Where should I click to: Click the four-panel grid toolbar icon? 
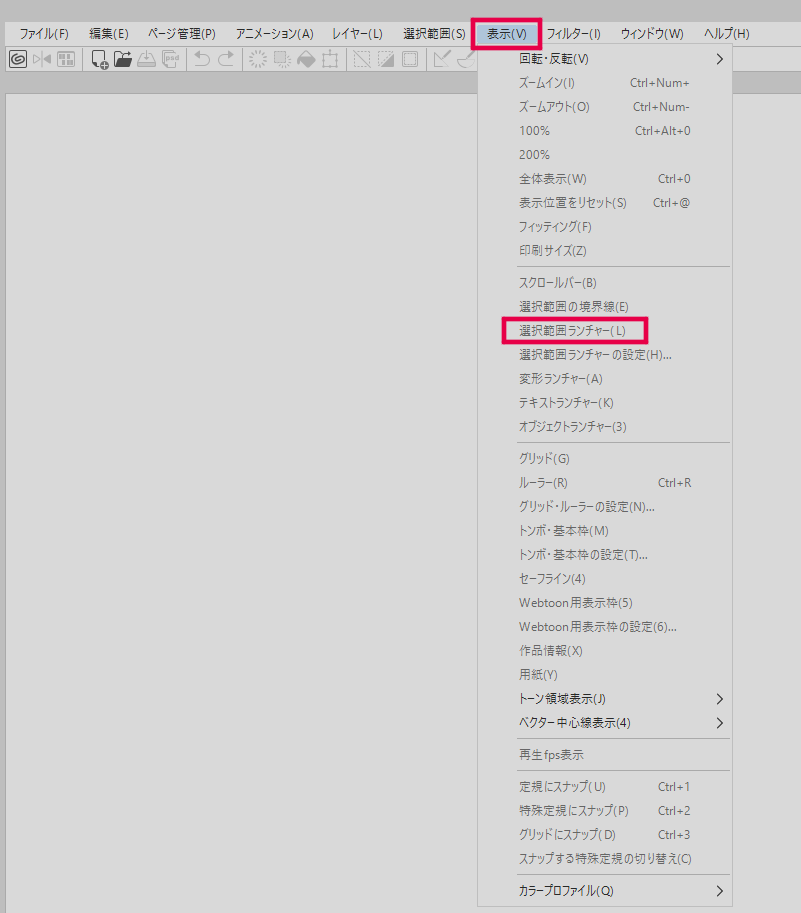pyautogui.click(x=66, y=59)
